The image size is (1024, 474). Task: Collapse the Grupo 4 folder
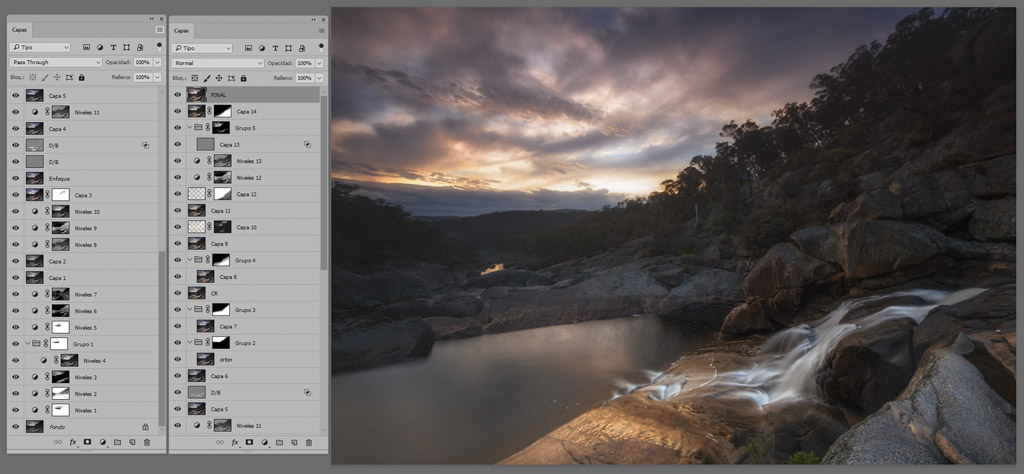[x=189, y=260]
